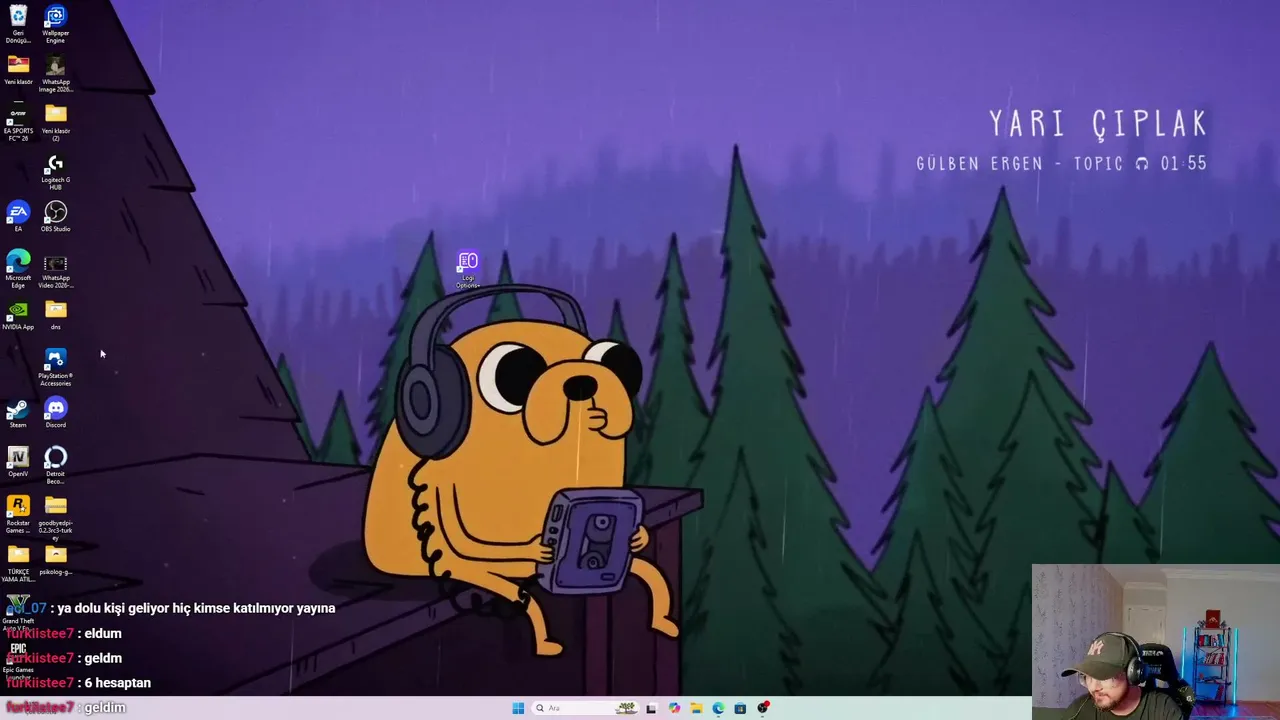Click the '6 hesaptan' chat message
The image size is (1280, 720).
(x=118, y=683)
